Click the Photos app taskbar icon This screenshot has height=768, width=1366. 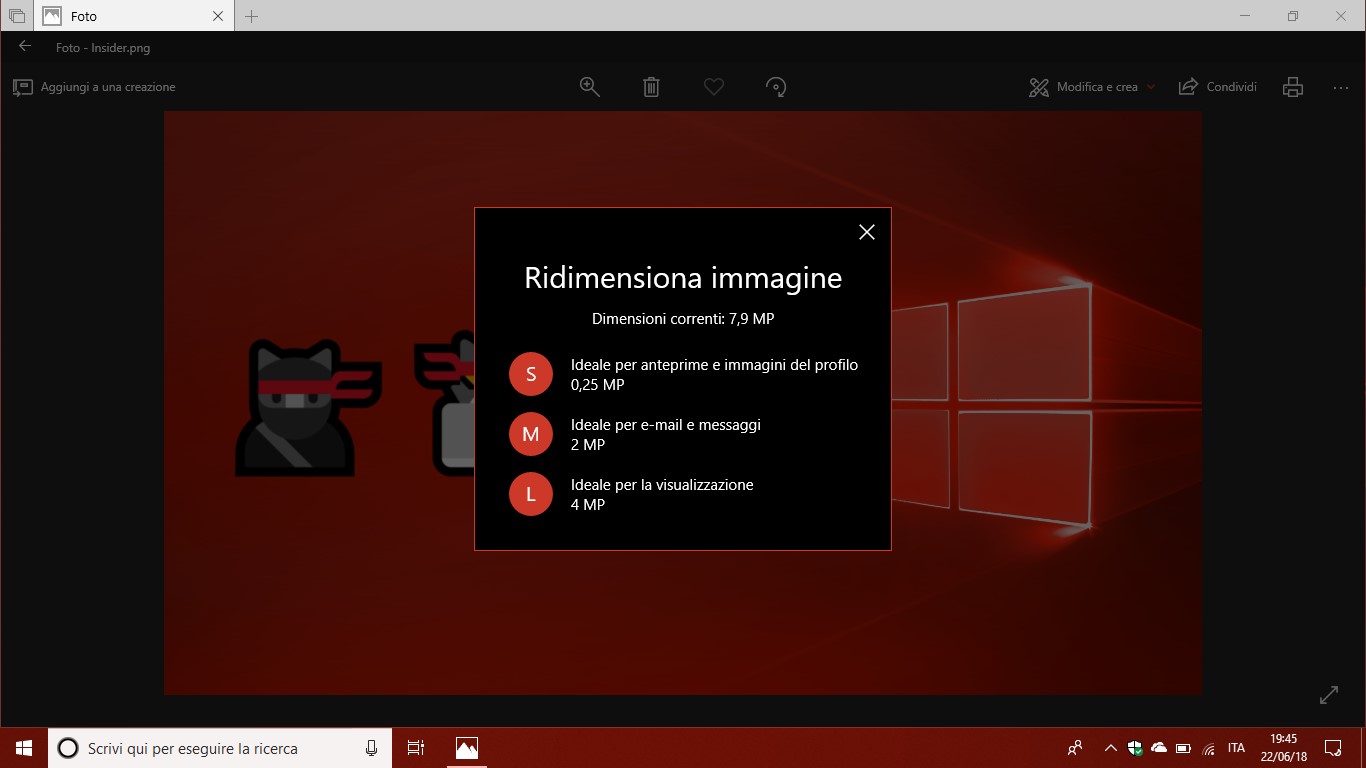point(467,748)
